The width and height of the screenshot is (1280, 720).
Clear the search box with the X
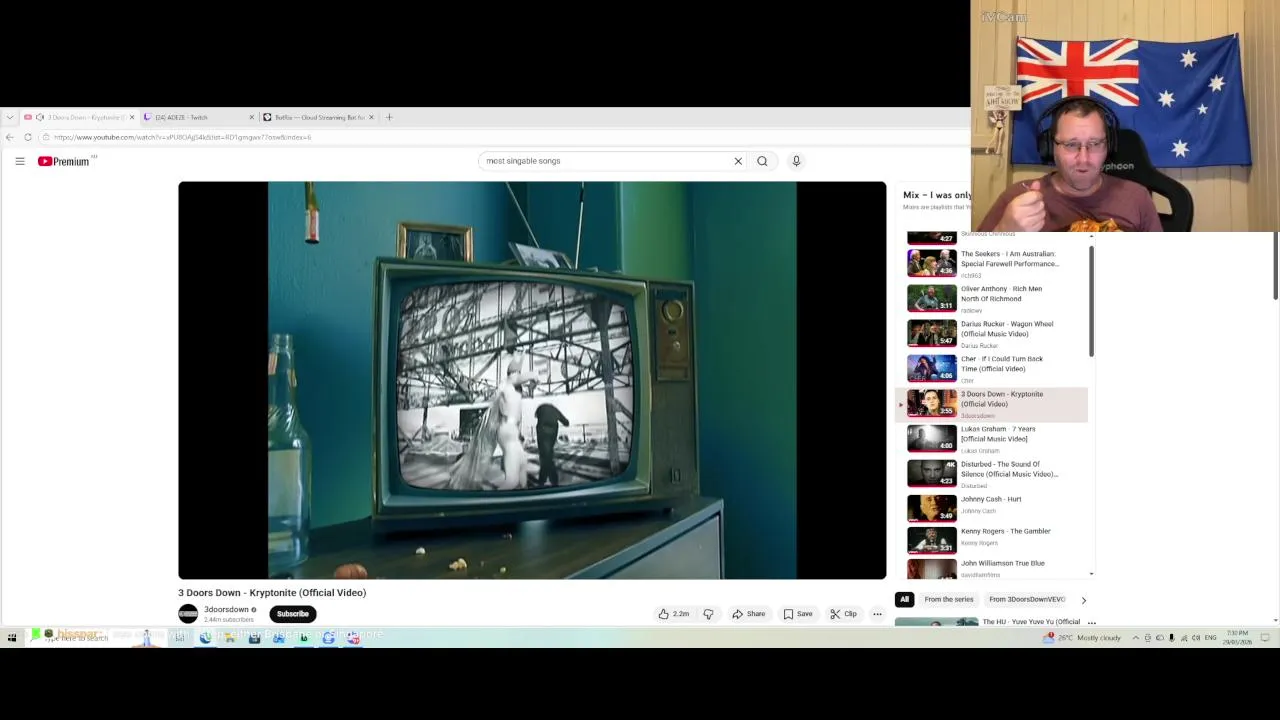pyautogui.click(x=738, y=161)
